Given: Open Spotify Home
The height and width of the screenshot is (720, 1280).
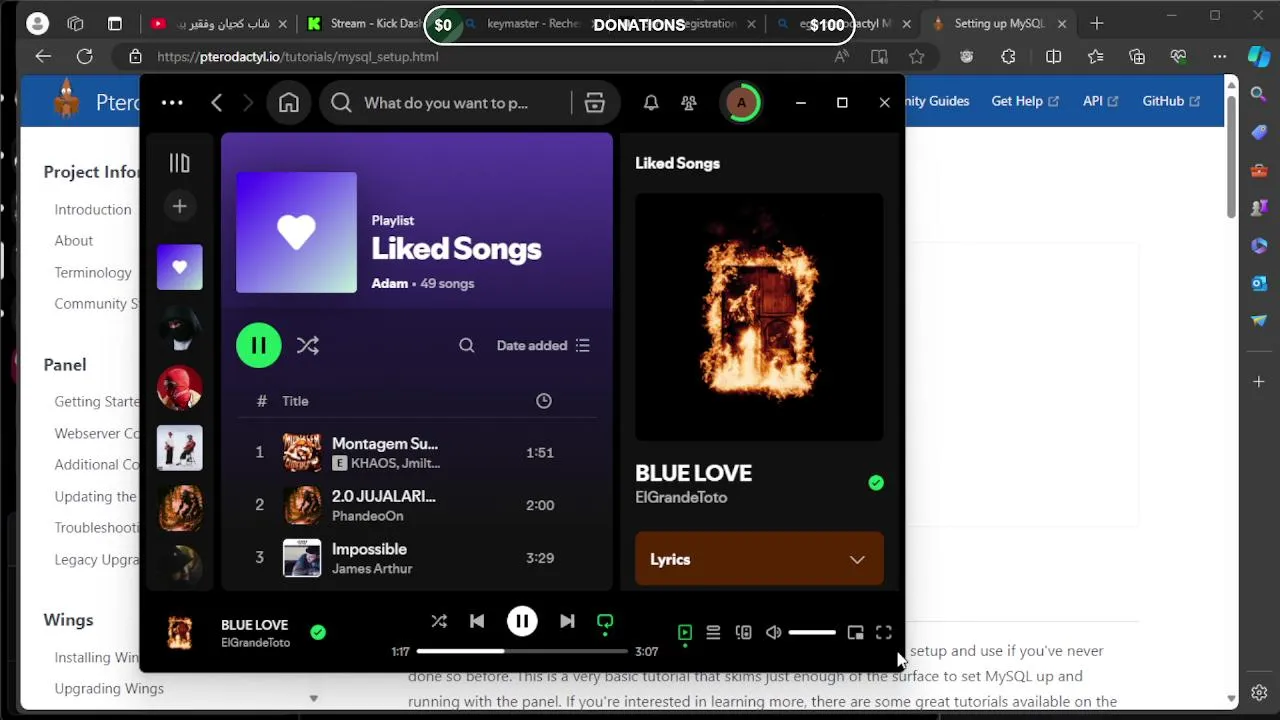Looking at the screenshot, I should 289,103.
